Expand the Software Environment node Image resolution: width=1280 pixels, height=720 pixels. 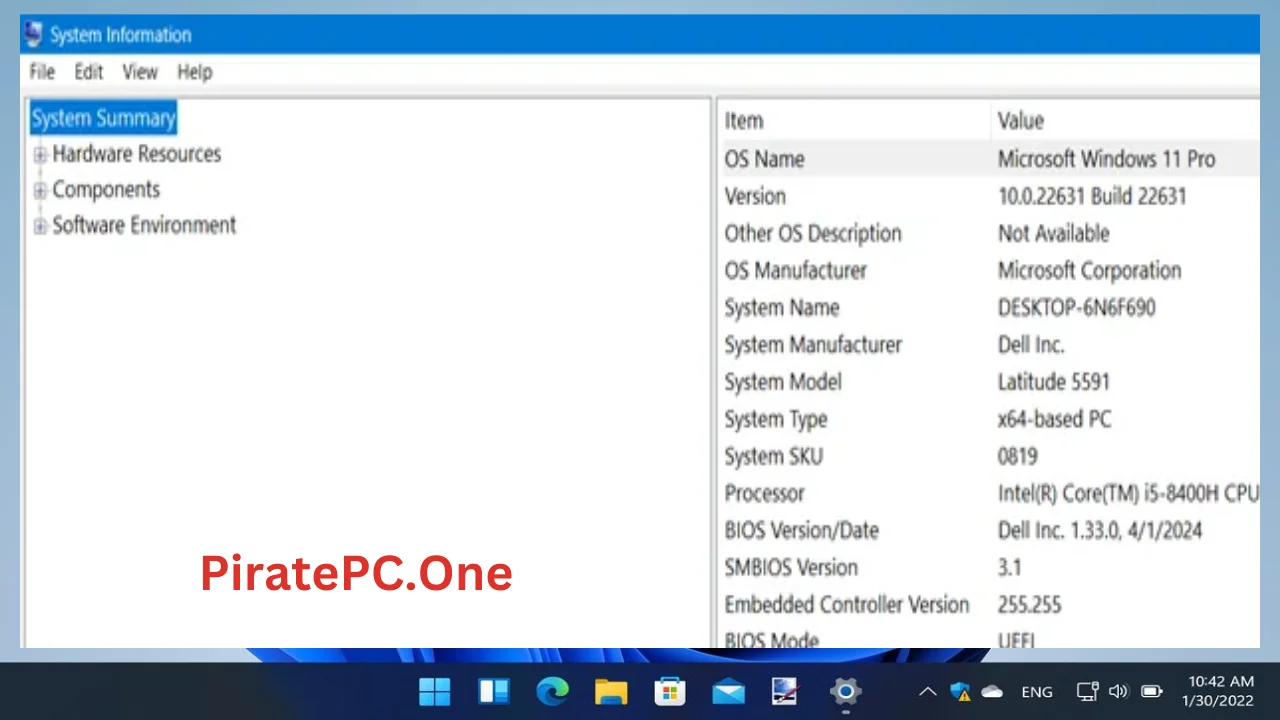[x=40, y=226]
